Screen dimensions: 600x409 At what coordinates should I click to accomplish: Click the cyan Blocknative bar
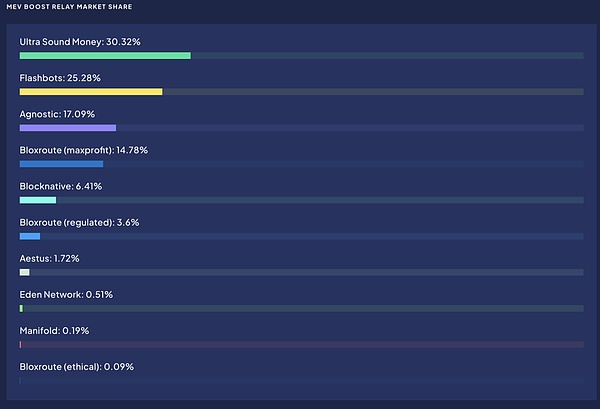coord(38,200)
